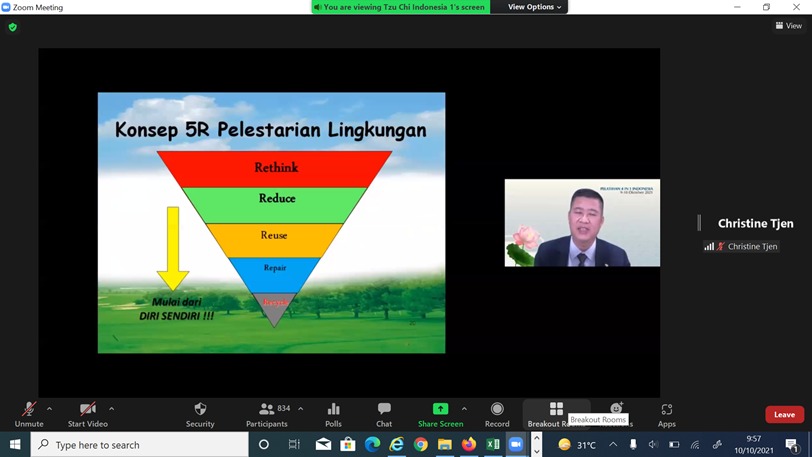Expand video options arrow beside Start Video
Image resolution: width=812 pixels, height=457 pixels.
(111, 409)
